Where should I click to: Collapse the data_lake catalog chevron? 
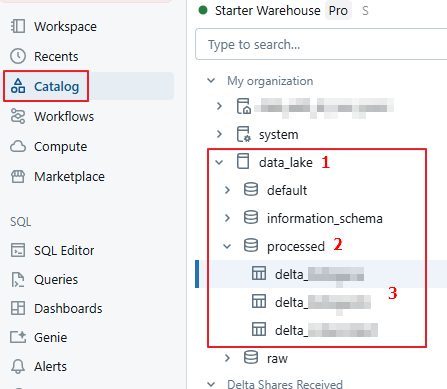coord(219,162)
